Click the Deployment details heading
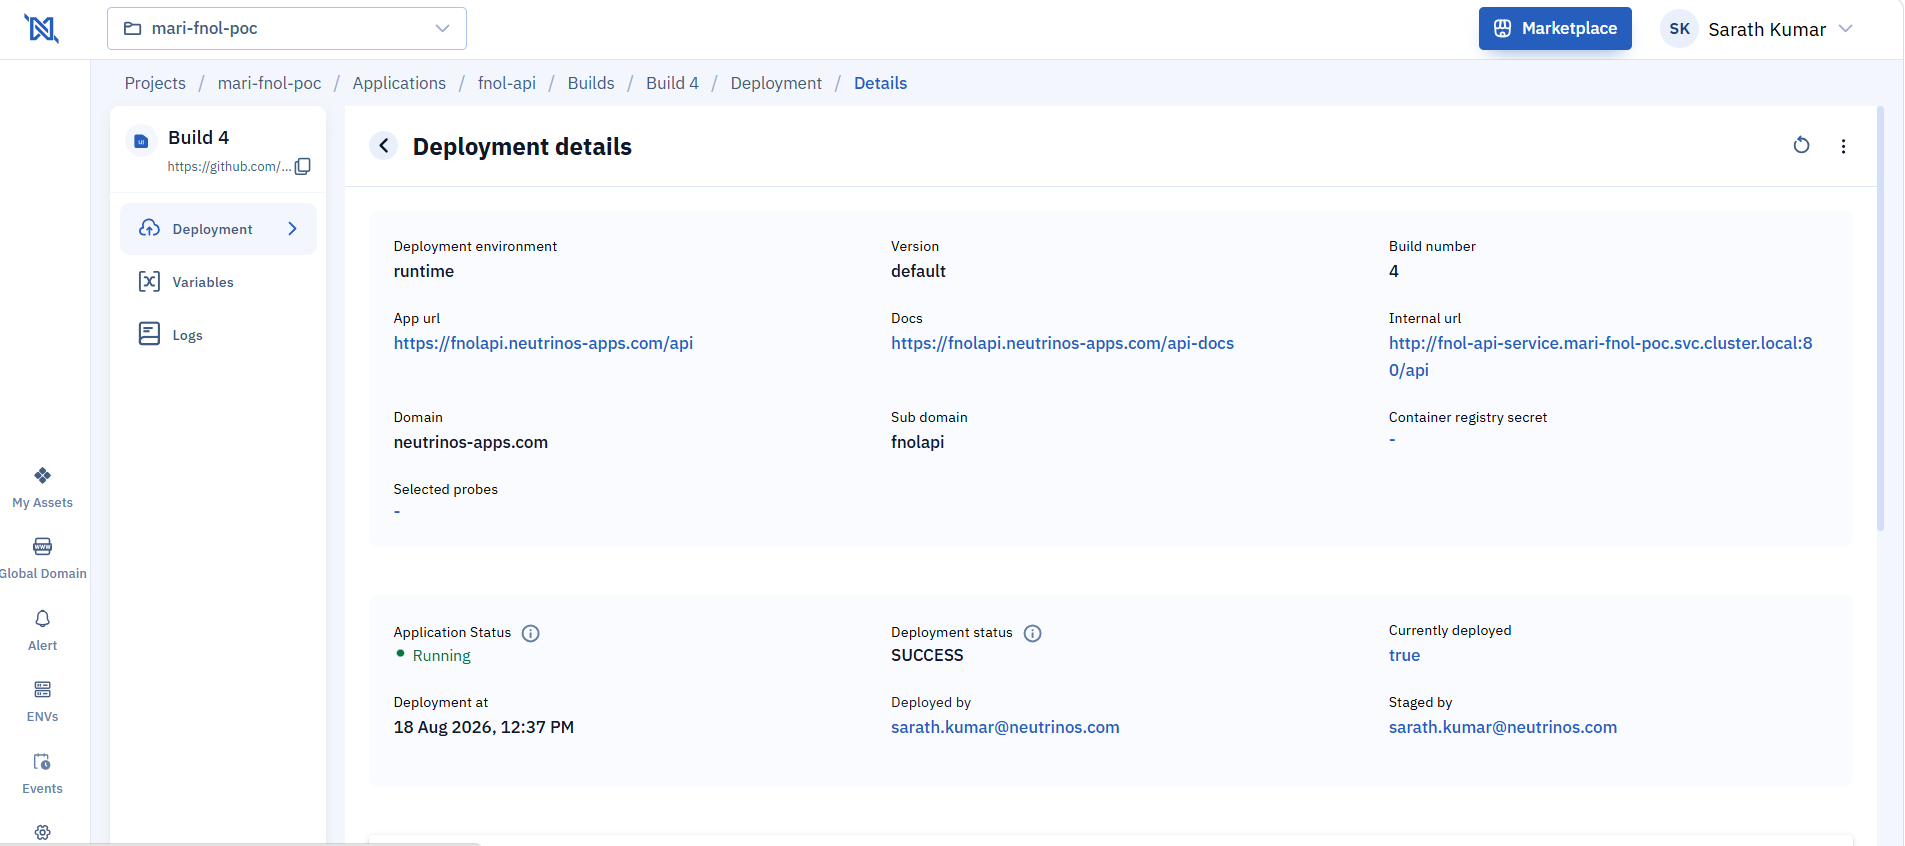The width and height of the screenshot is (1905, 846). pos(522,146)
